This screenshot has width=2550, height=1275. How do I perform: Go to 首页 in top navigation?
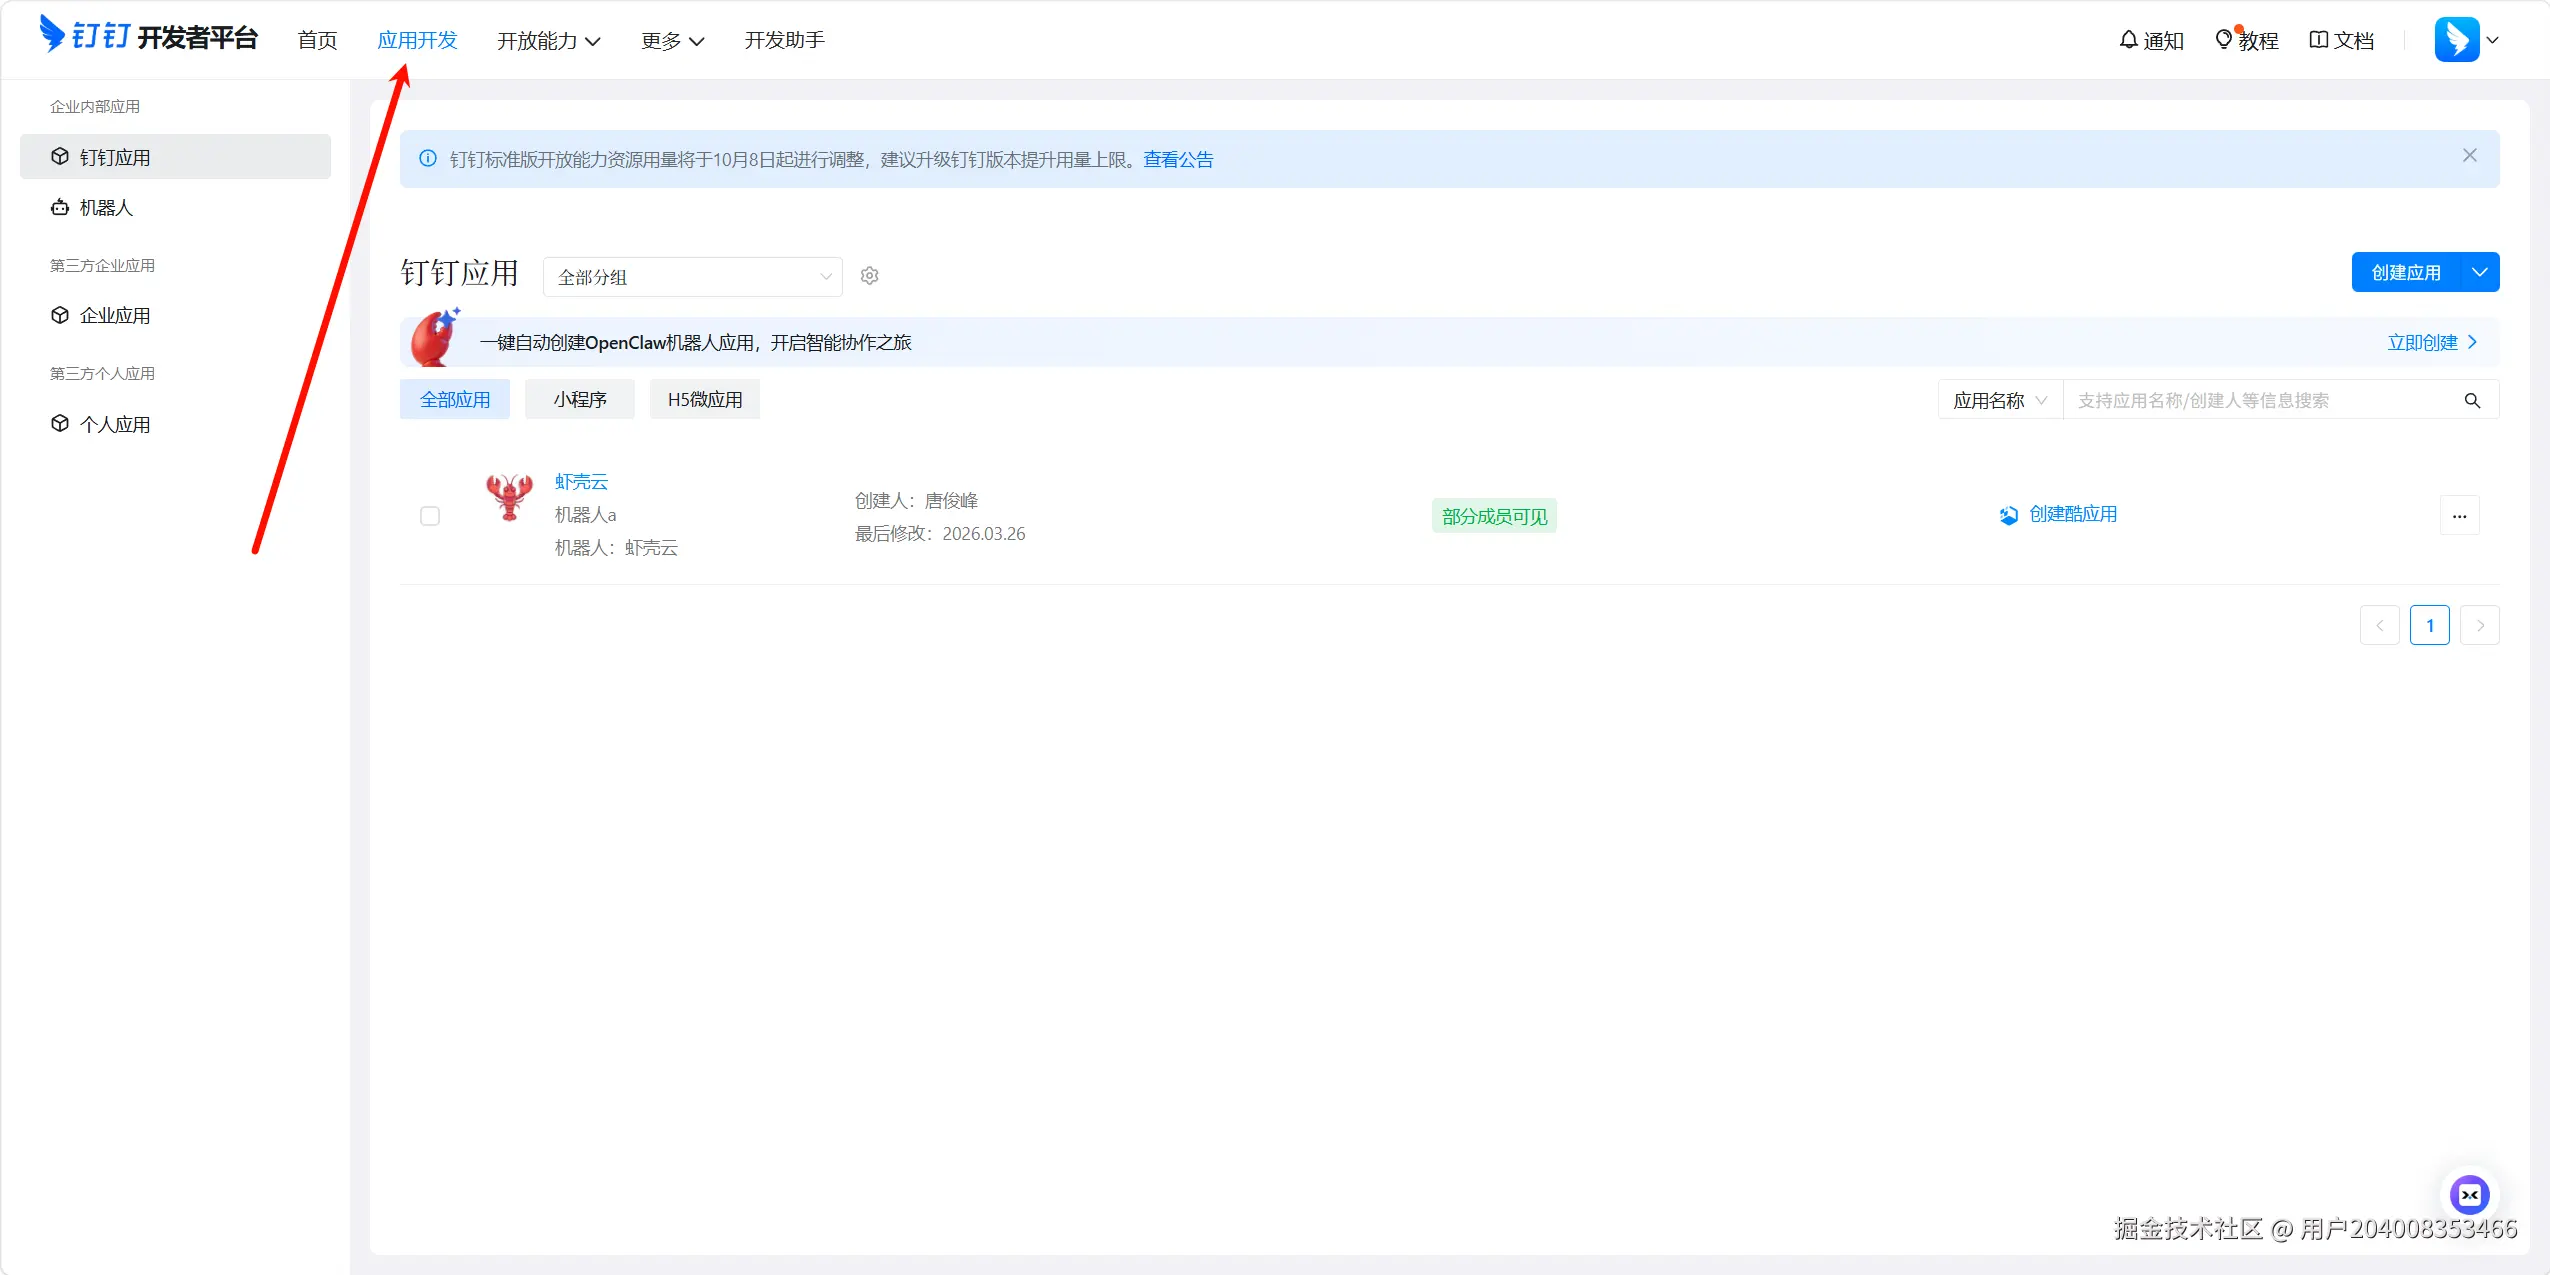(318, 40)
